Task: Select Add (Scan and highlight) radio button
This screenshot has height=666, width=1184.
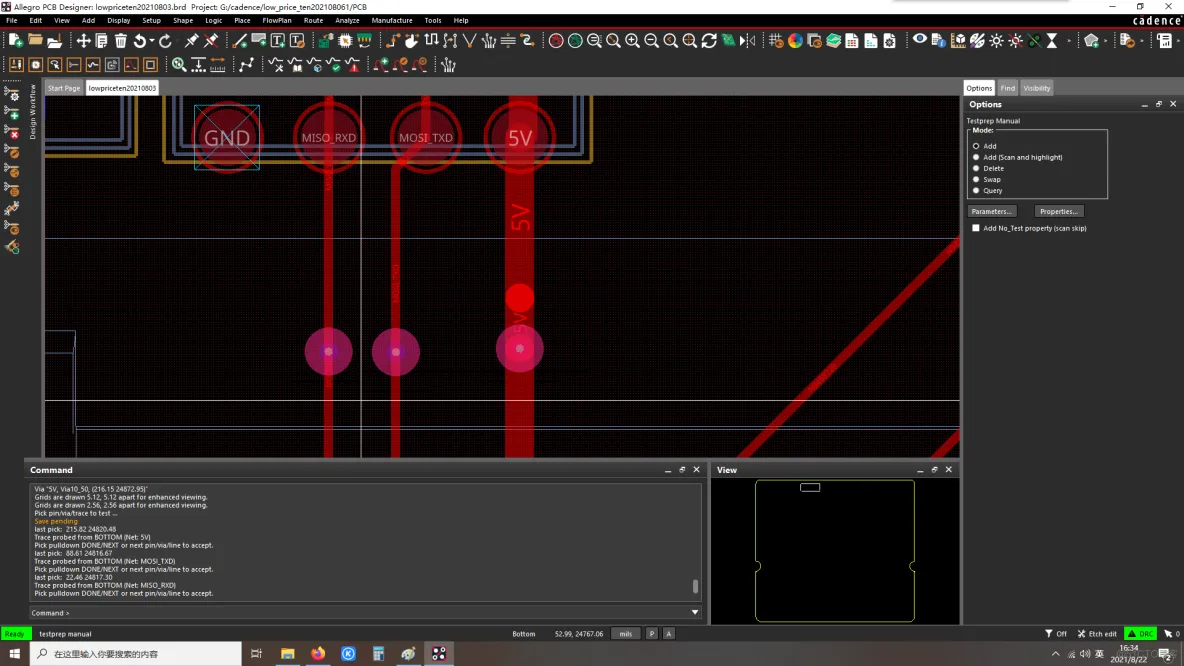Action: pyautogui.click(x=976, y=157)
